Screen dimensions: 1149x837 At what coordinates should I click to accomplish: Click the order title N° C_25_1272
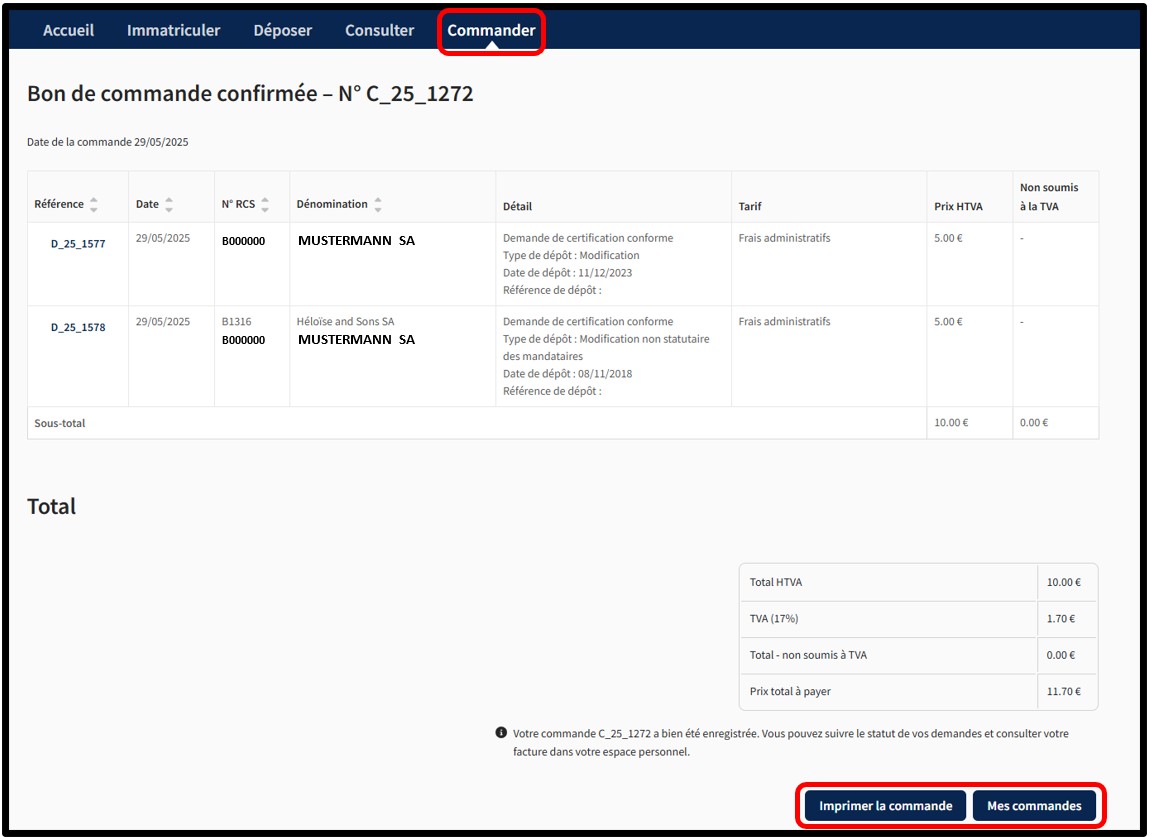(250, 94)
